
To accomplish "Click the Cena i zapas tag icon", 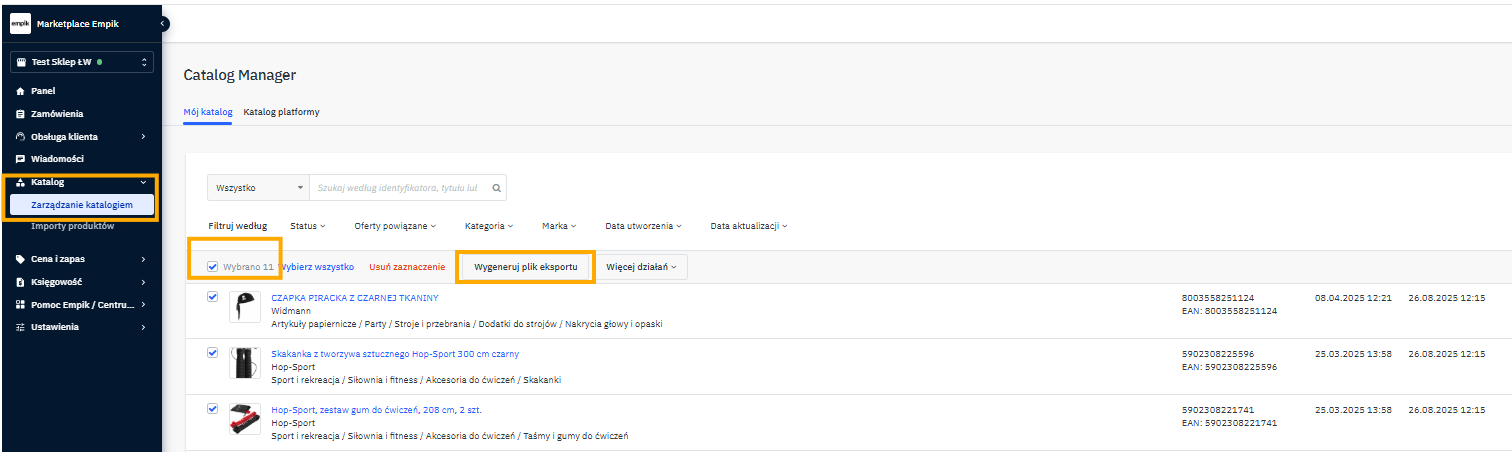I will point(20,259).
